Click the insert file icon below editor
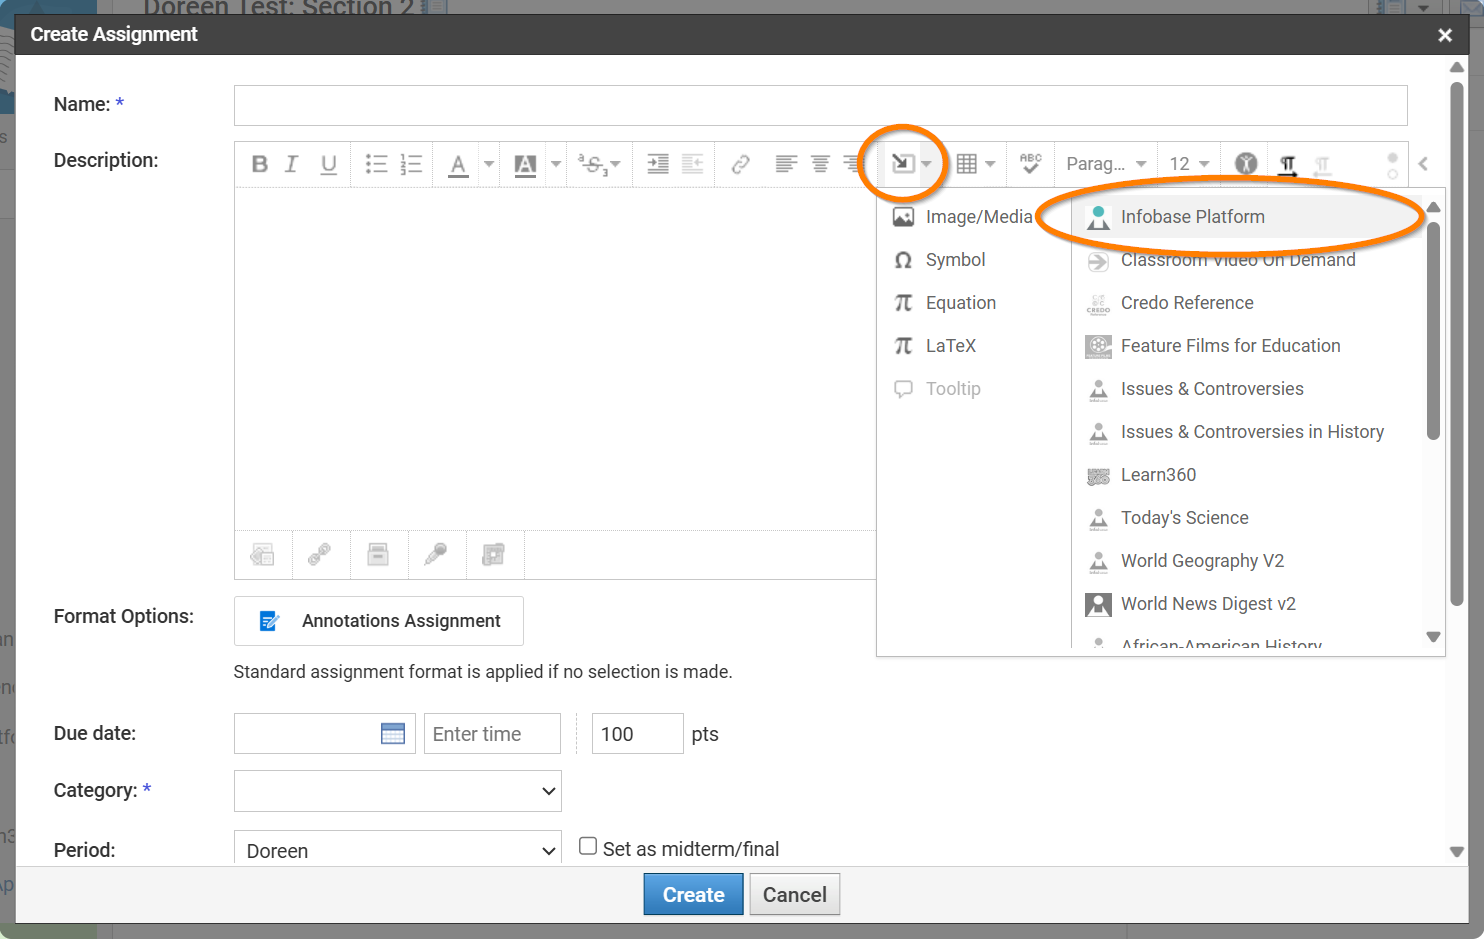1484x939 pixels. point(263,554)
